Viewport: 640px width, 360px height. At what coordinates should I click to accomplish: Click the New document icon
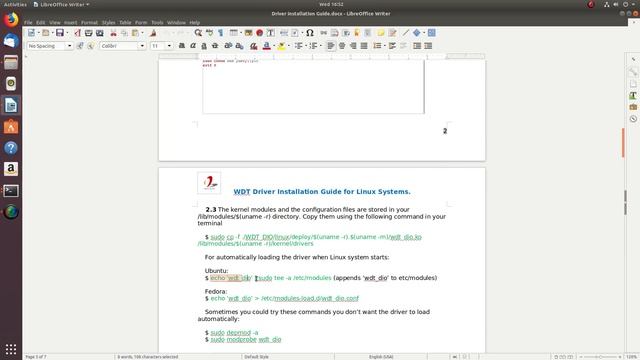pos(31,33)
